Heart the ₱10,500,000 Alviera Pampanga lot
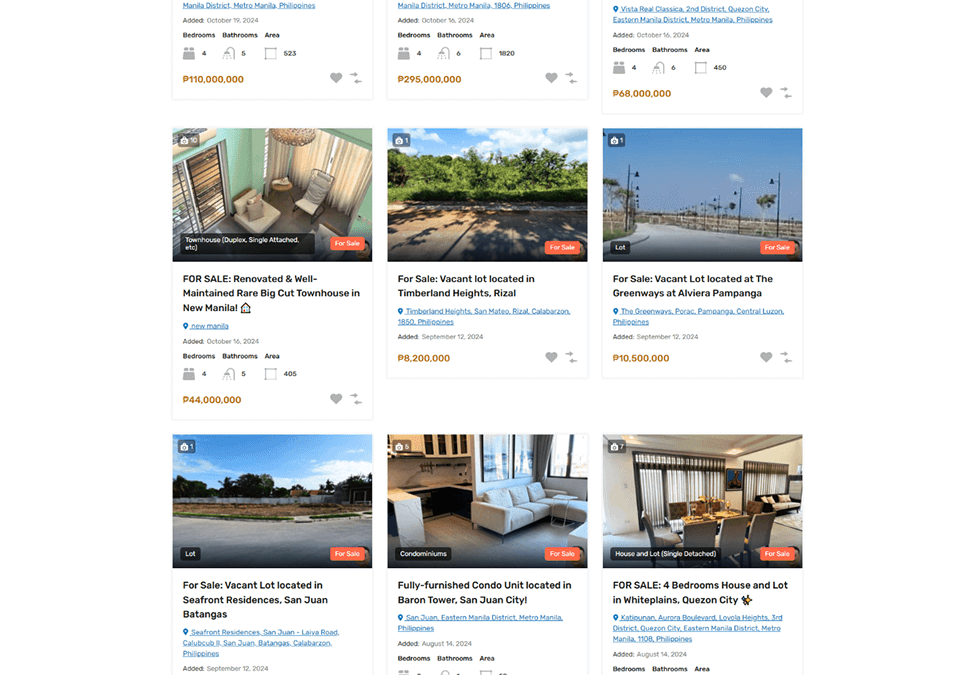 tap(766, 357)
